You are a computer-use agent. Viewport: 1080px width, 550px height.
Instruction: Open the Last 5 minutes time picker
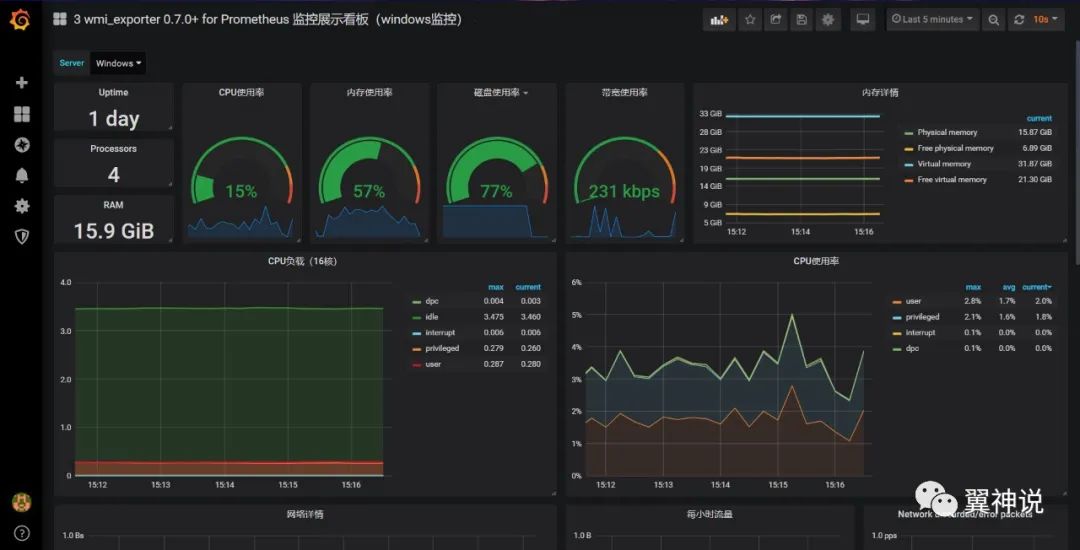(933, 20)
